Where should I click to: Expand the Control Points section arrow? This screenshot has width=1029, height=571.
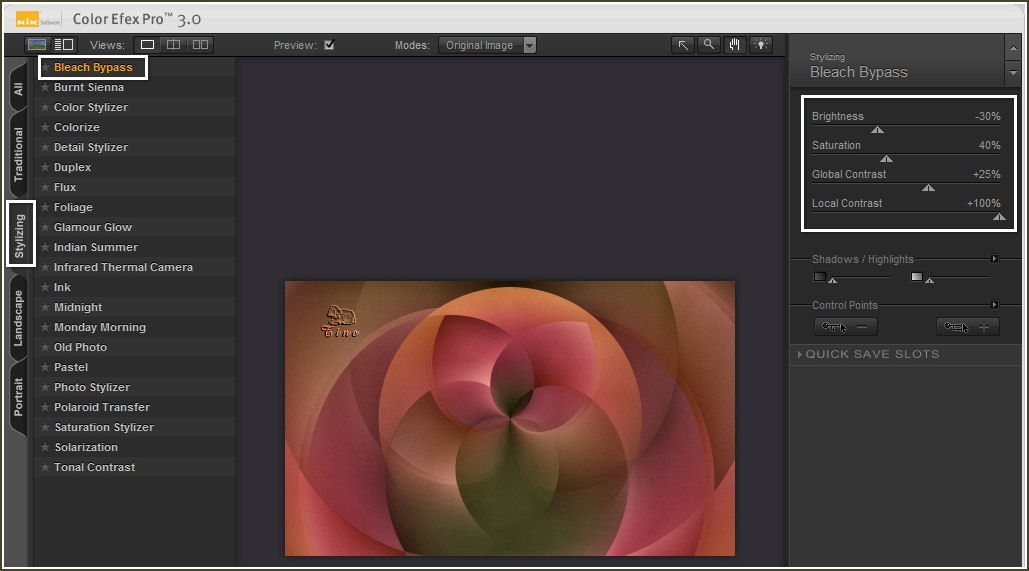point(994,305)
